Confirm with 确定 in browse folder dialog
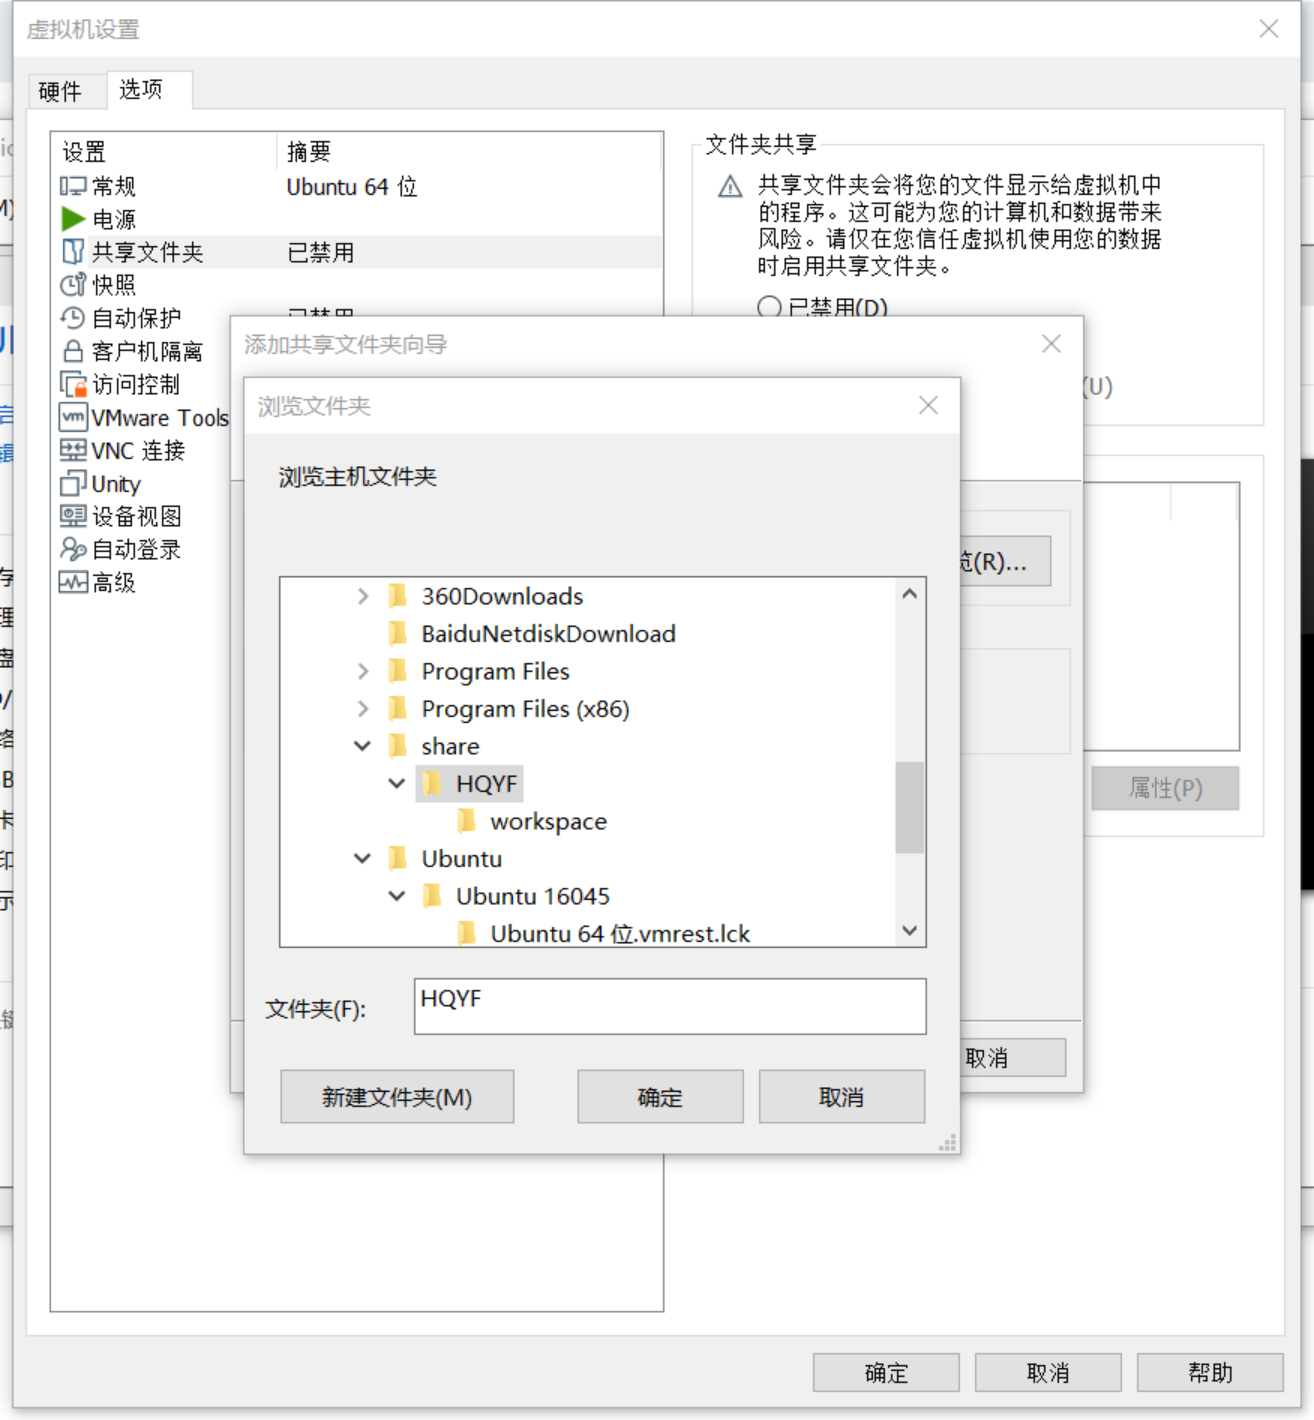The height and width of the screenshot is (1420, 1314). tap(660, 1097)
